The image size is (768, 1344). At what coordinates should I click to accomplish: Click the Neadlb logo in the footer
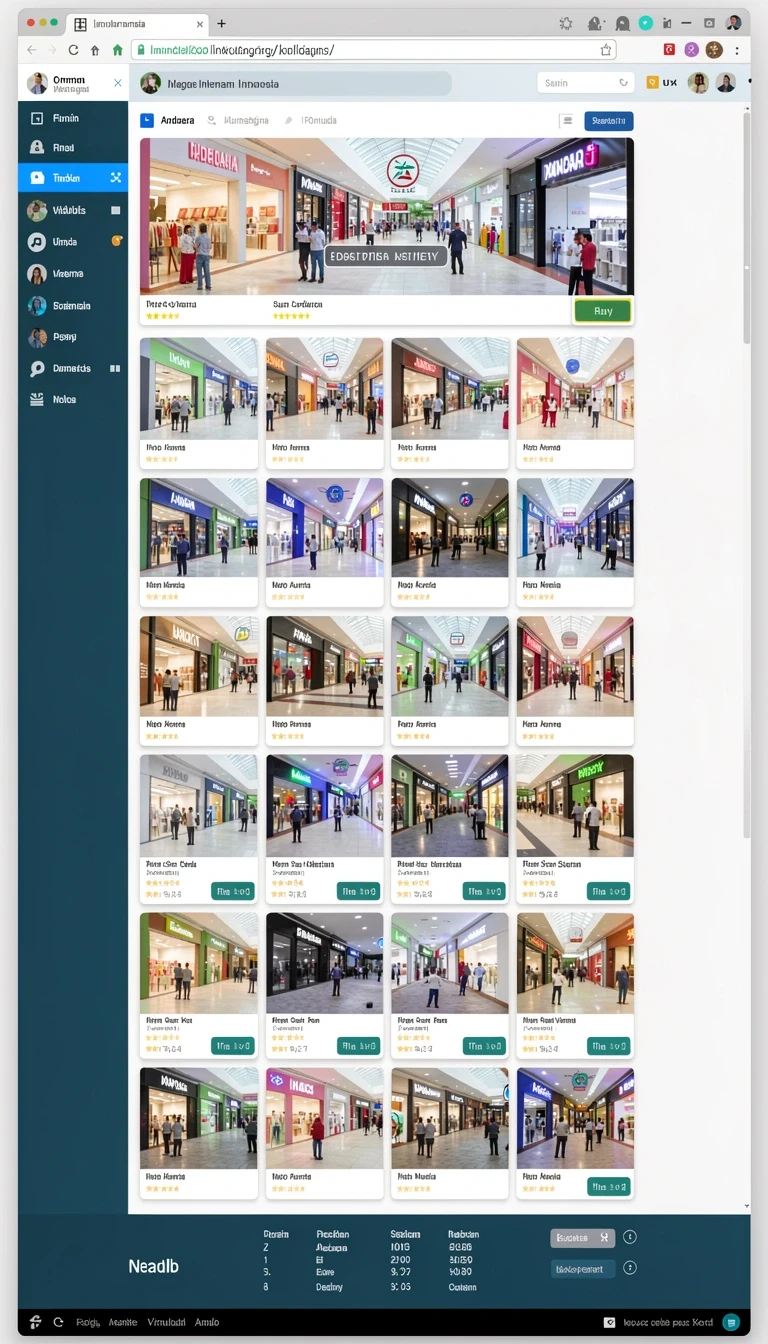click(153, 1266)
